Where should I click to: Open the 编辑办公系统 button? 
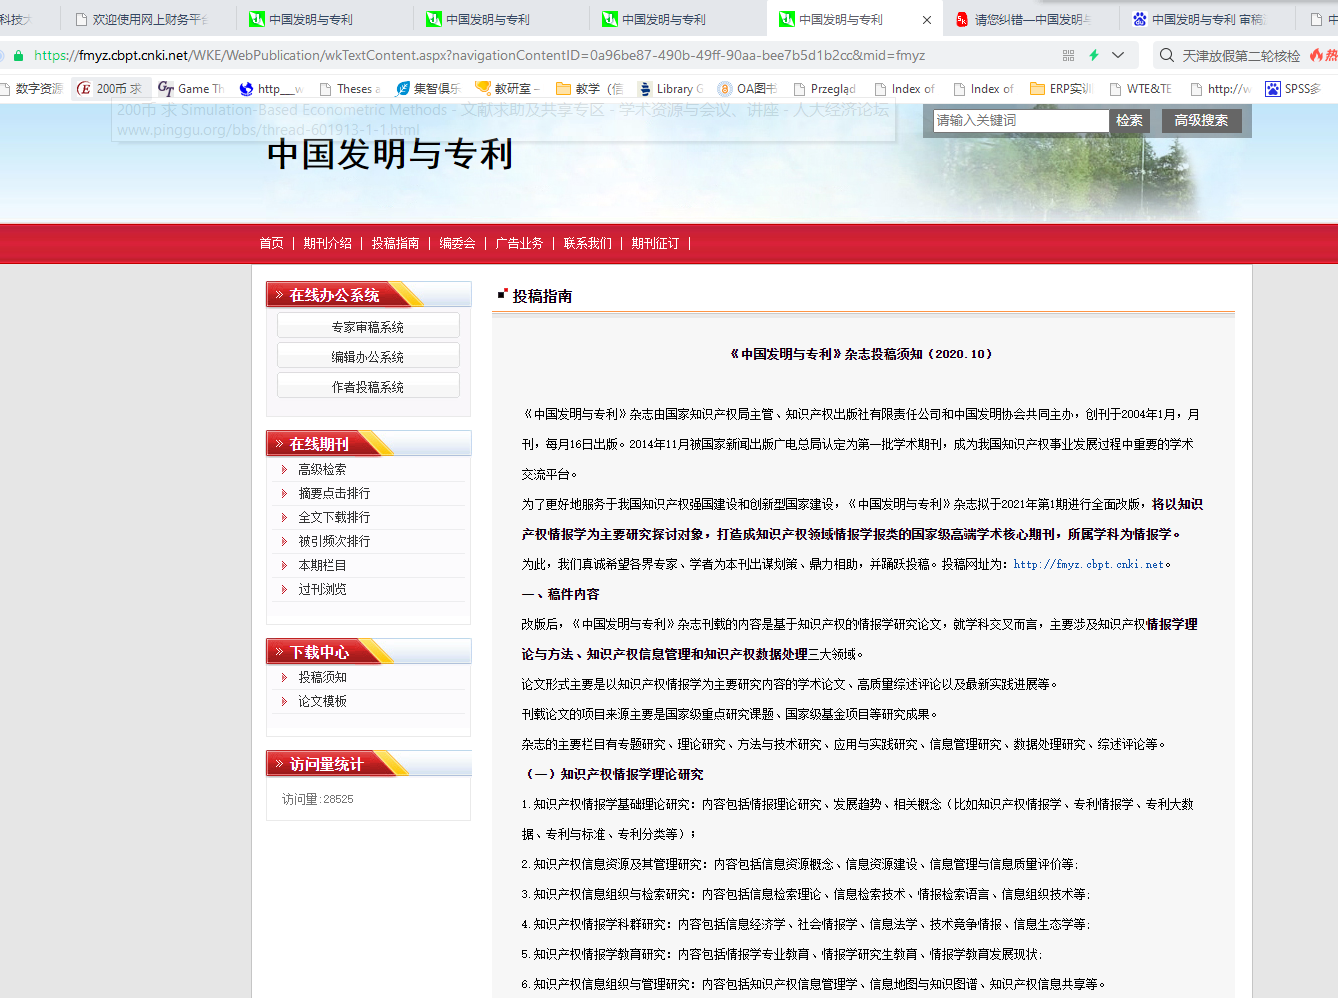click(x=368, y=357)
